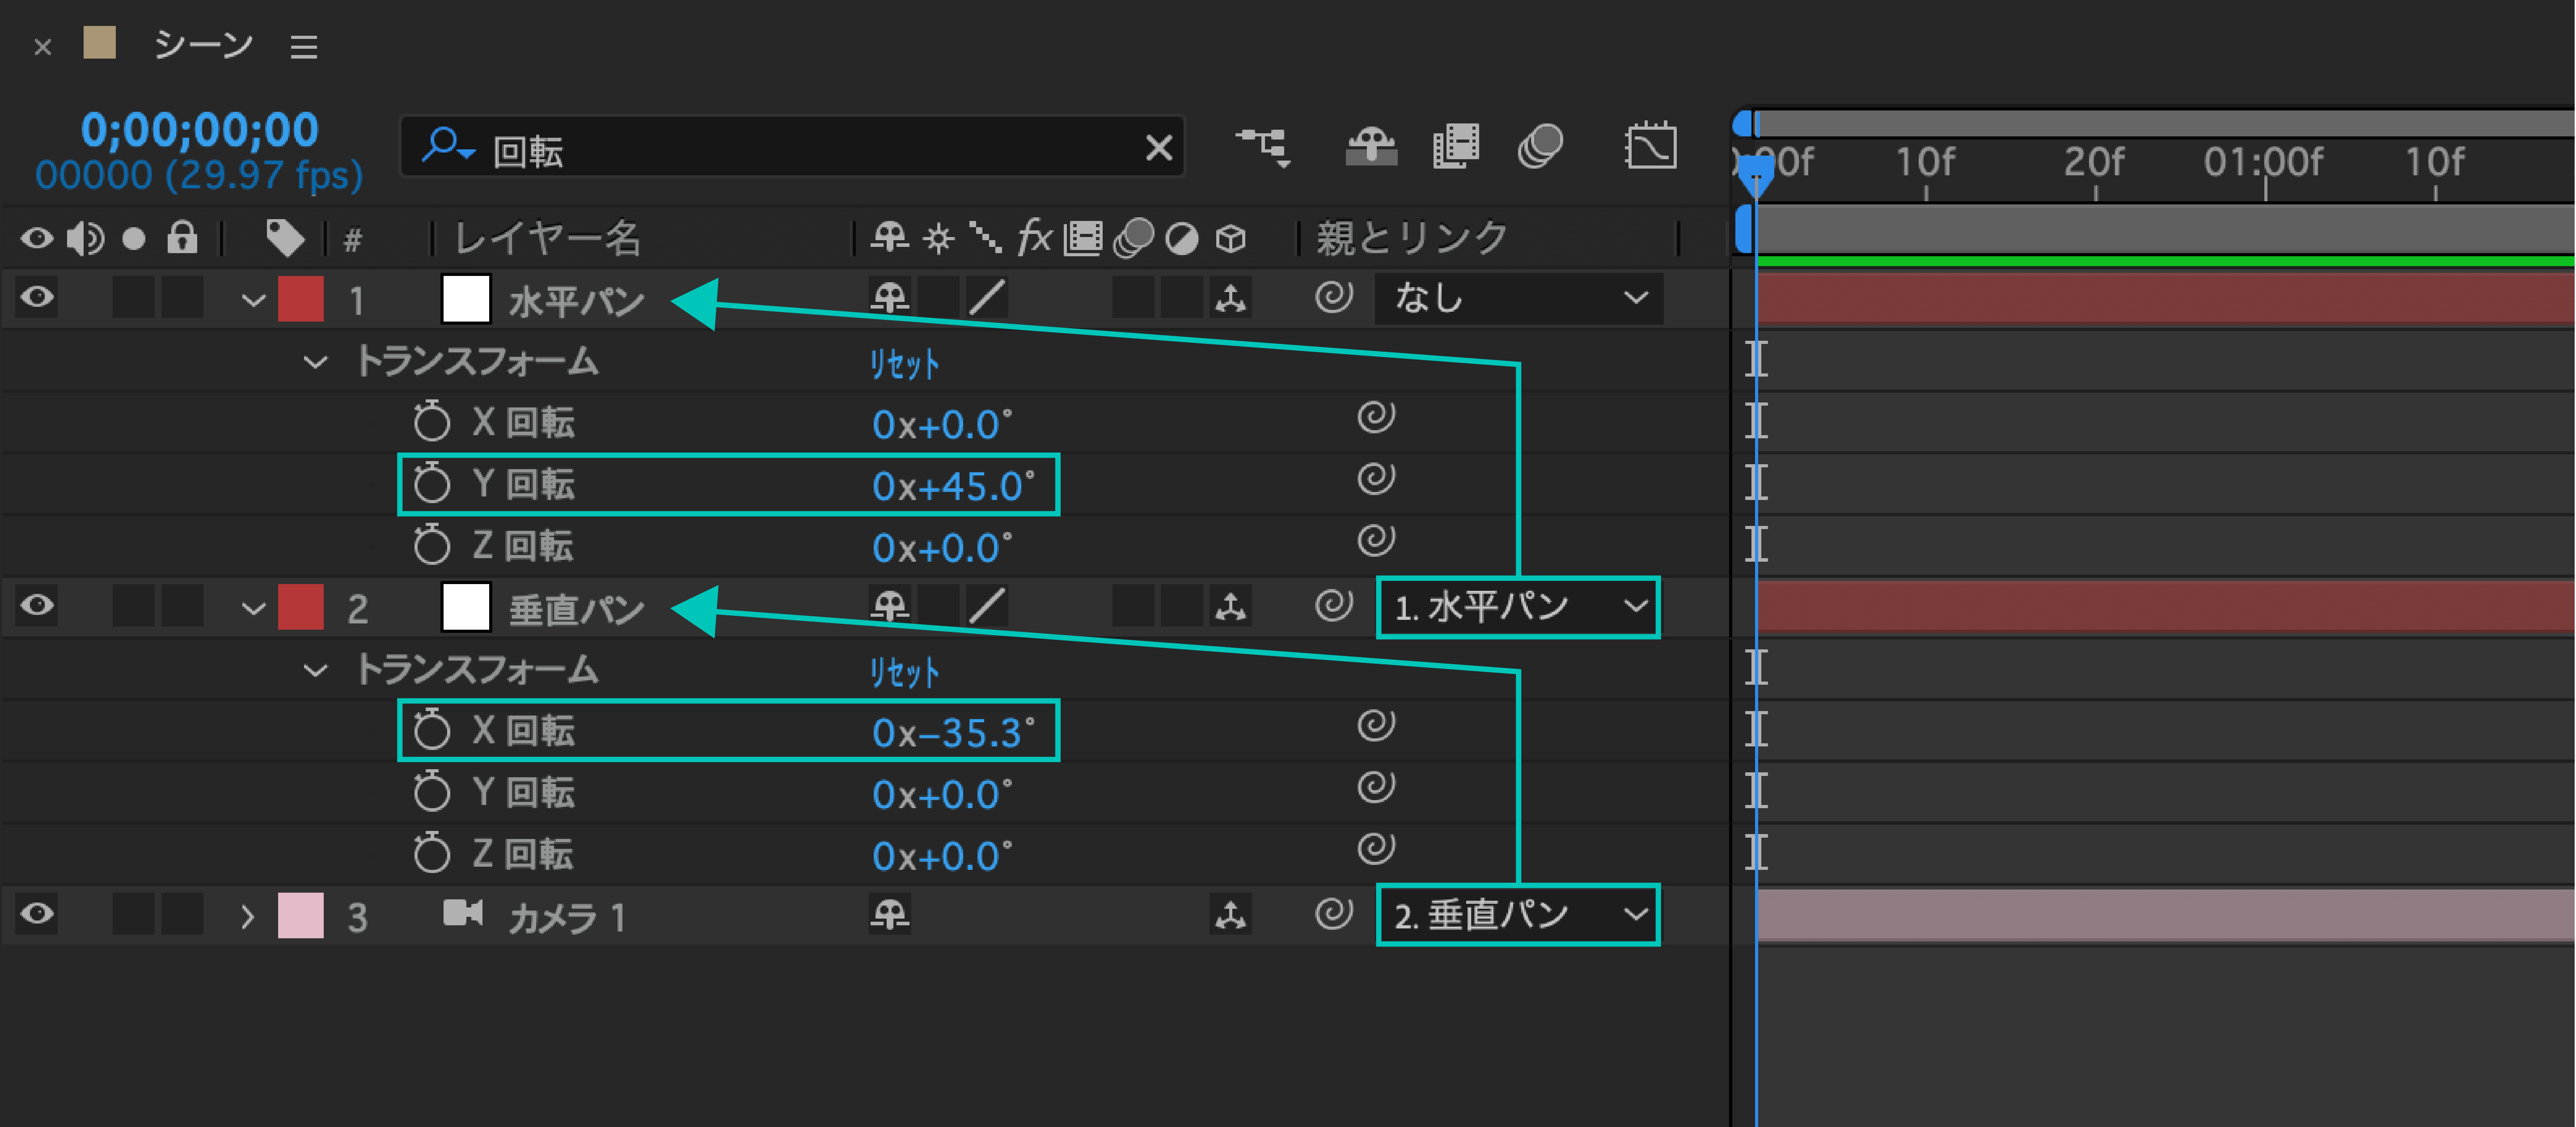Viewport: 2576px width, 1127px height.
Task: Click the red label color of 垂直パン
Action: pos(301,607)
